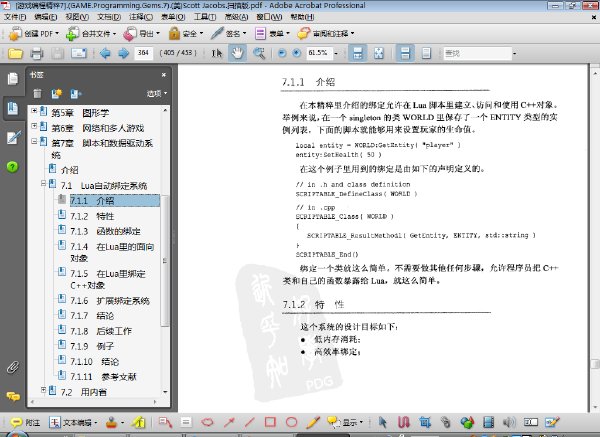Screen dimensions: 600x437
Task: Click the Print icon
Action: click(x=37, y=53)
